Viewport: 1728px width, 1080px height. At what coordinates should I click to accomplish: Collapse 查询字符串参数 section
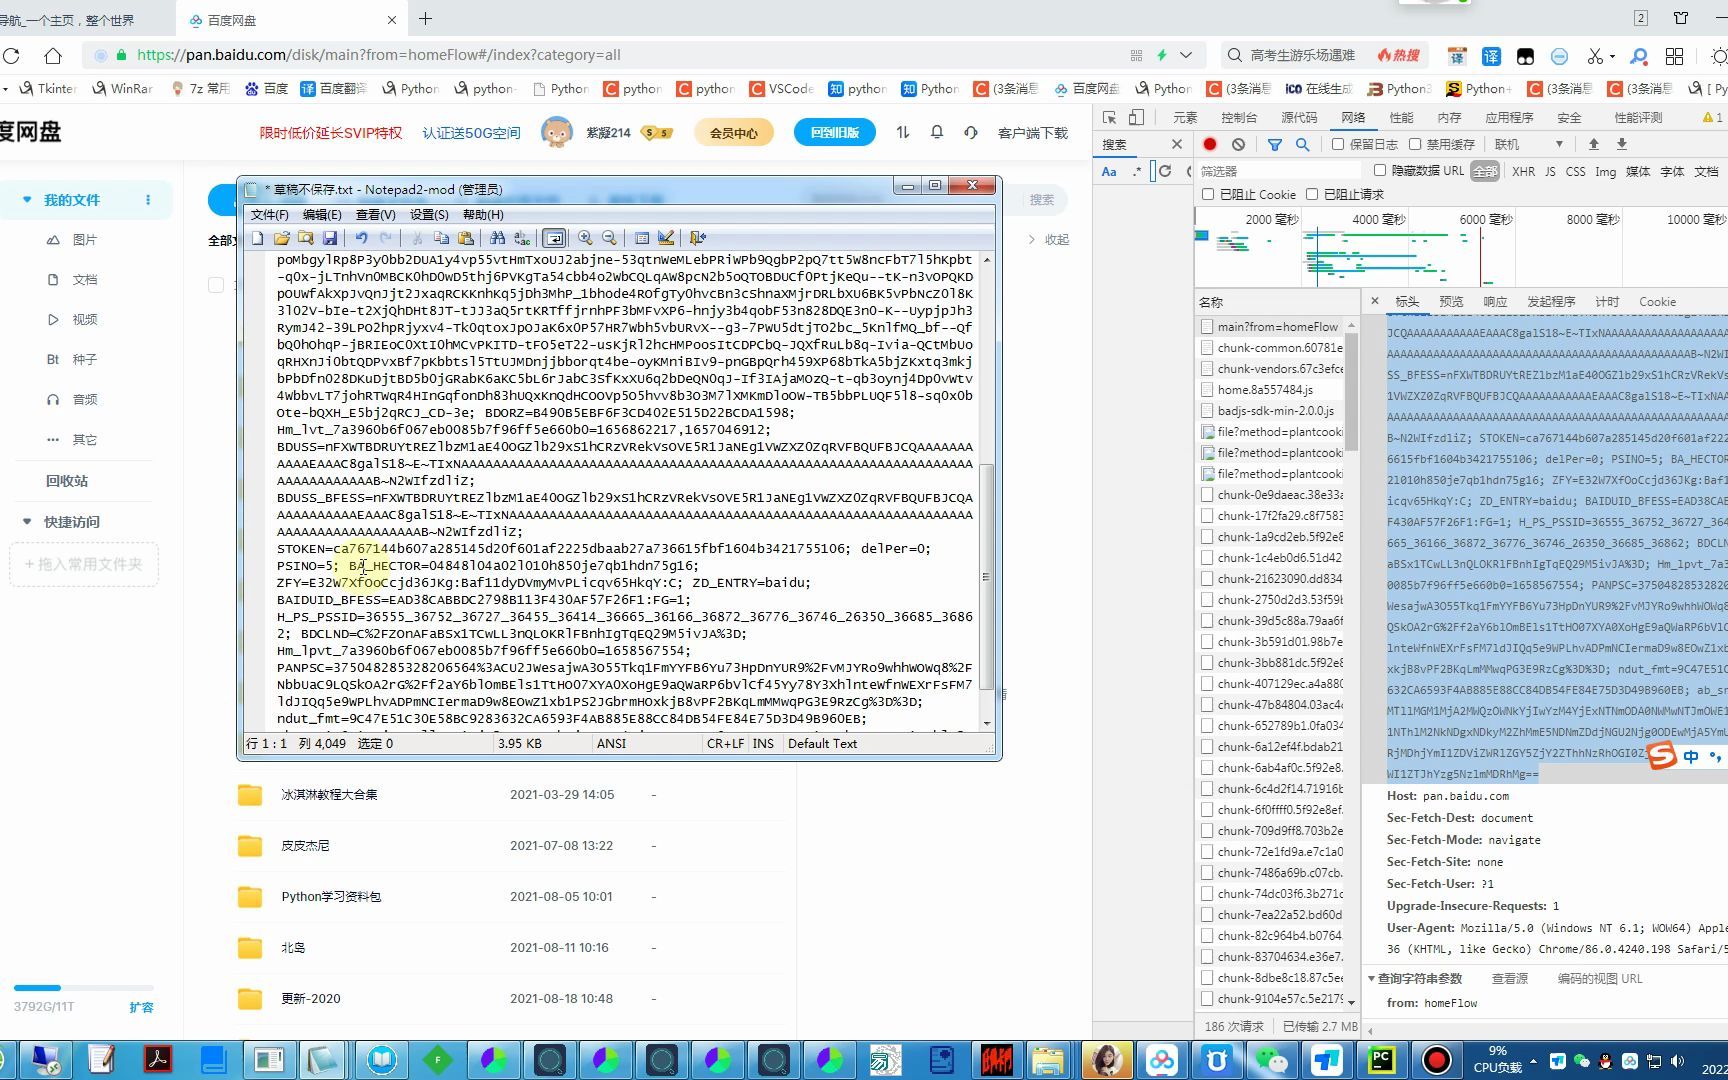coord(1371,978)
